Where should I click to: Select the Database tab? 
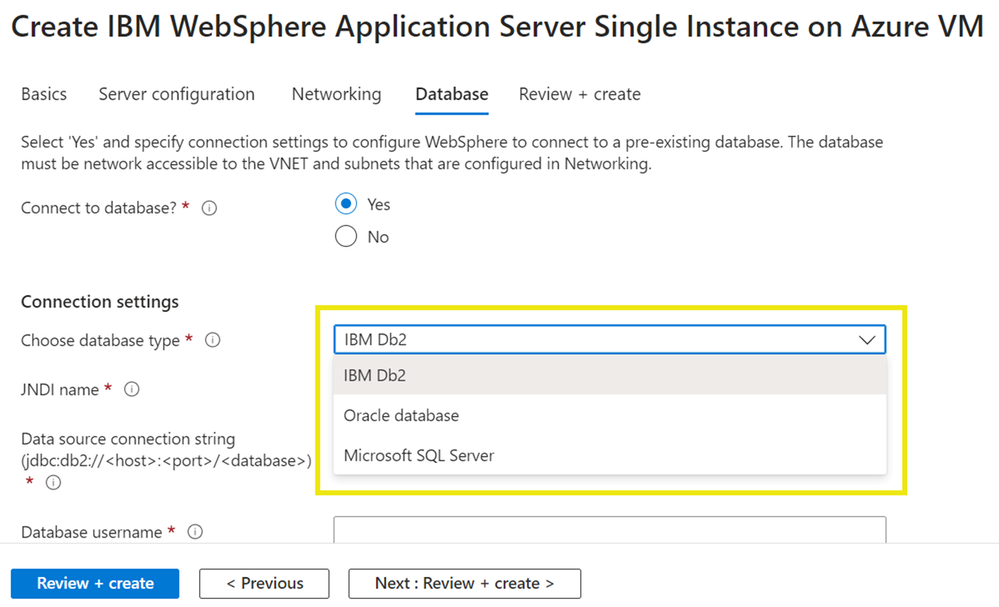(452, 94)
